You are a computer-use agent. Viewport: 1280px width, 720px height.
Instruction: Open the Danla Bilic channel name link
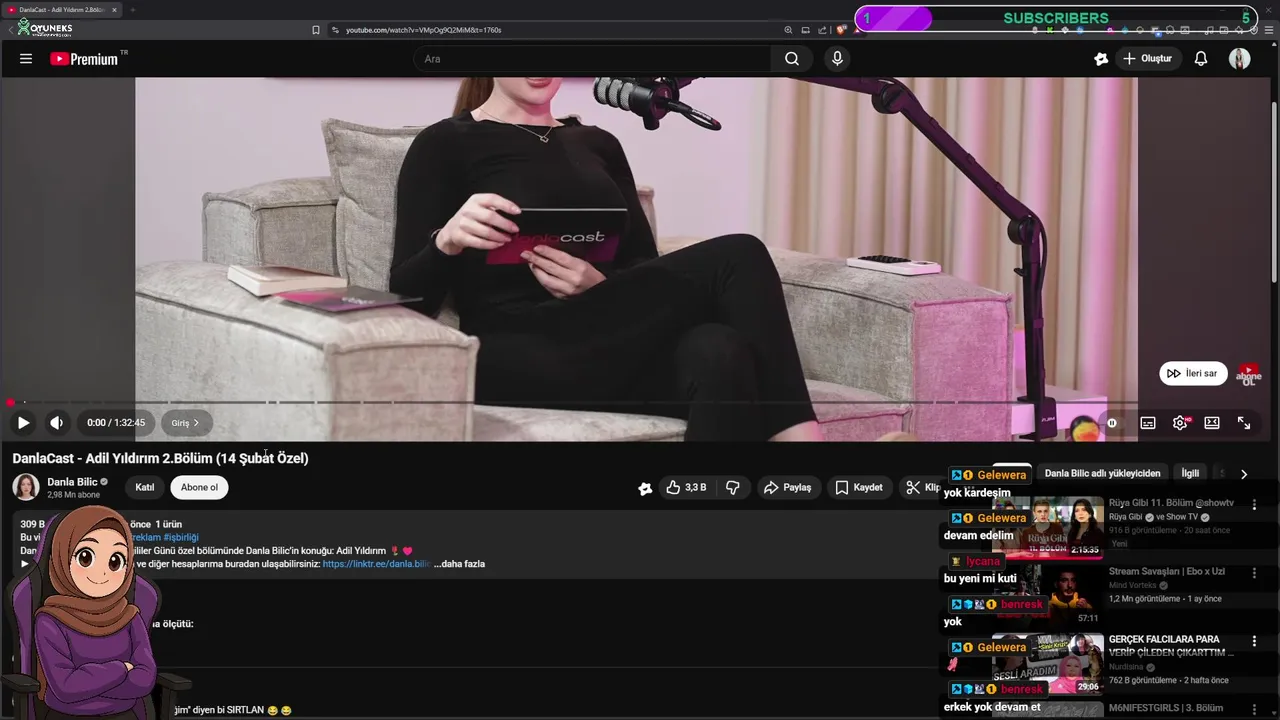point(72,482)
